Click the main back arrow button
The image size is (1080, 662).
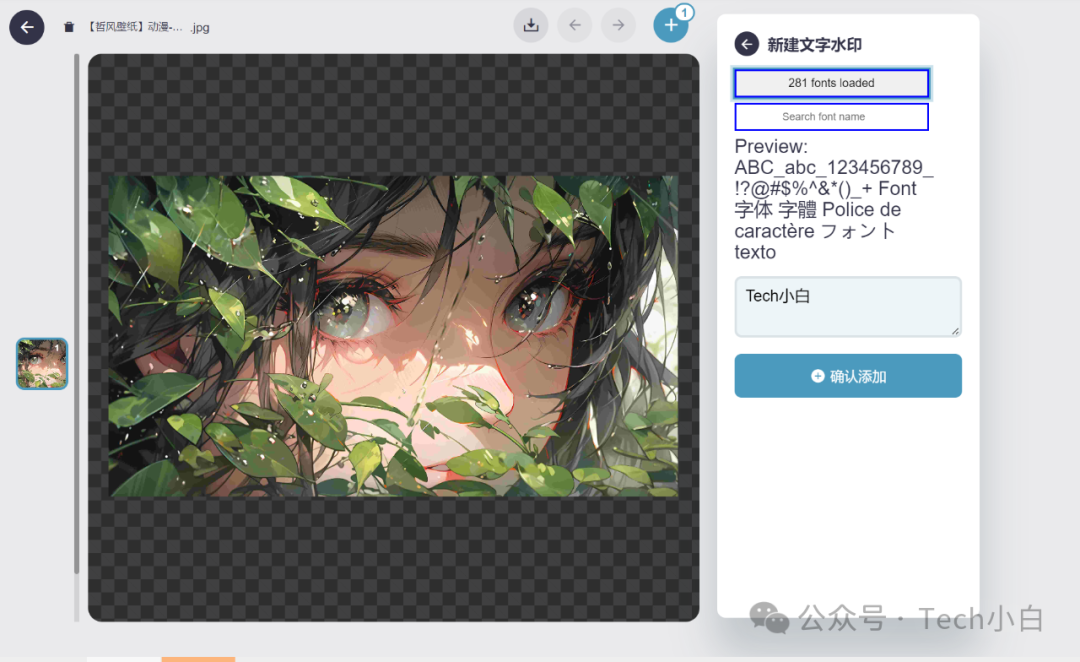[27, 28]
